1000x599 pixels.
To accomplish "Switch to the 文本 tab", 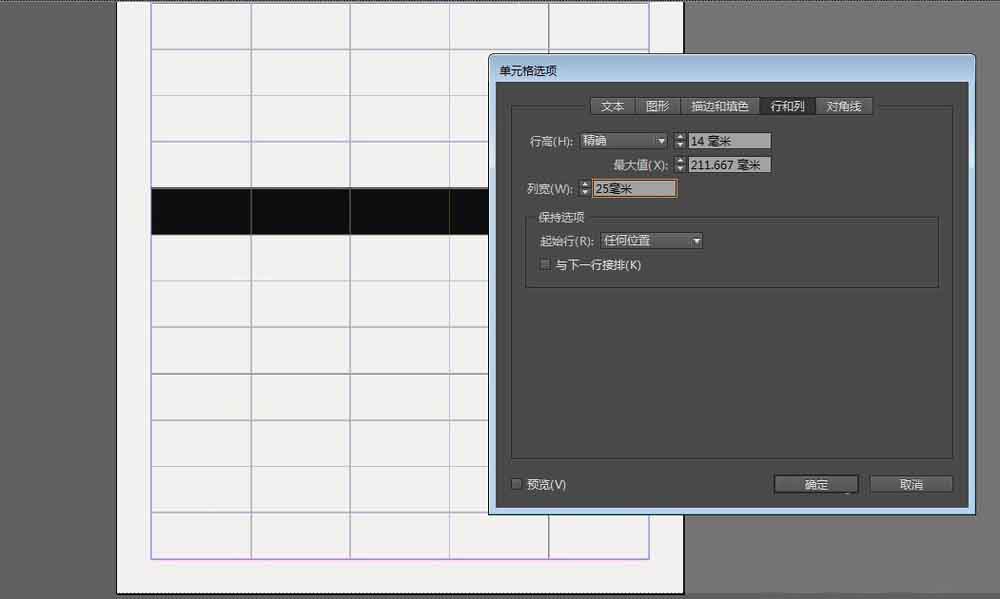I will pyautogui.click(x=612, y=107).
